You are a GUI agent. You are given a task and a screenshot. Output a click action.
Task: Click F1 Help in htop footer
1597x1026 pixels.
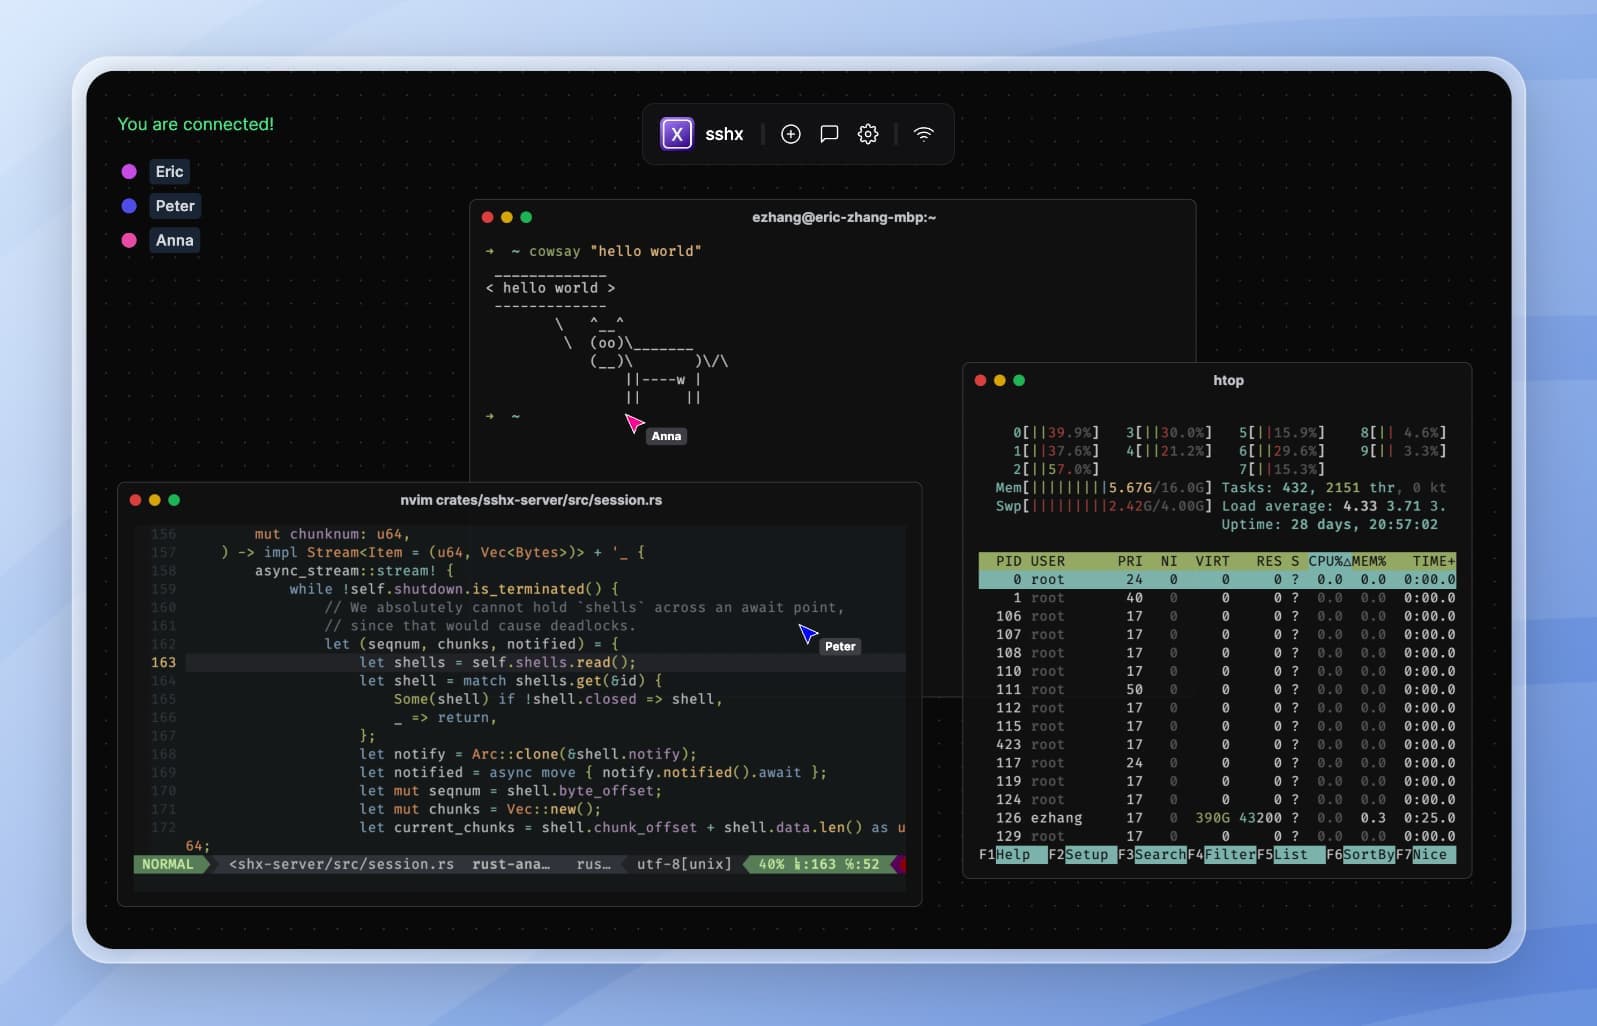(1013, 854)
